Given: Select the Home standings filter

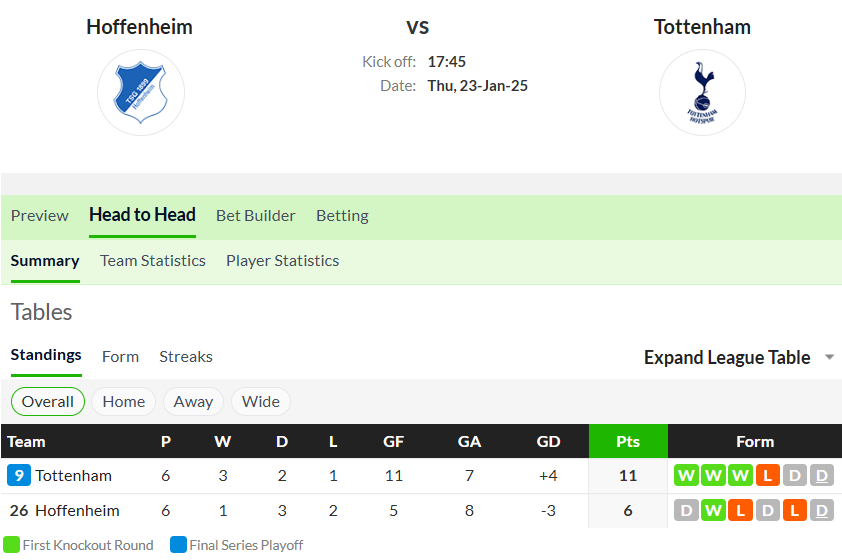Looking at the screenshot, I should tap(124, 402).
